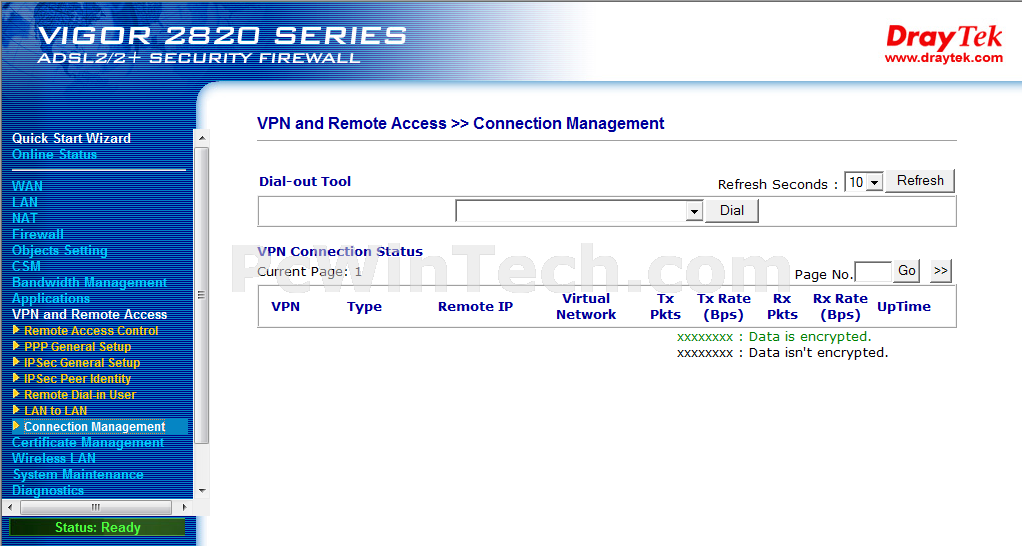Click sidebar scroll down arrow
Viewport: 1022px width, 546px height.
coord(202,491)
